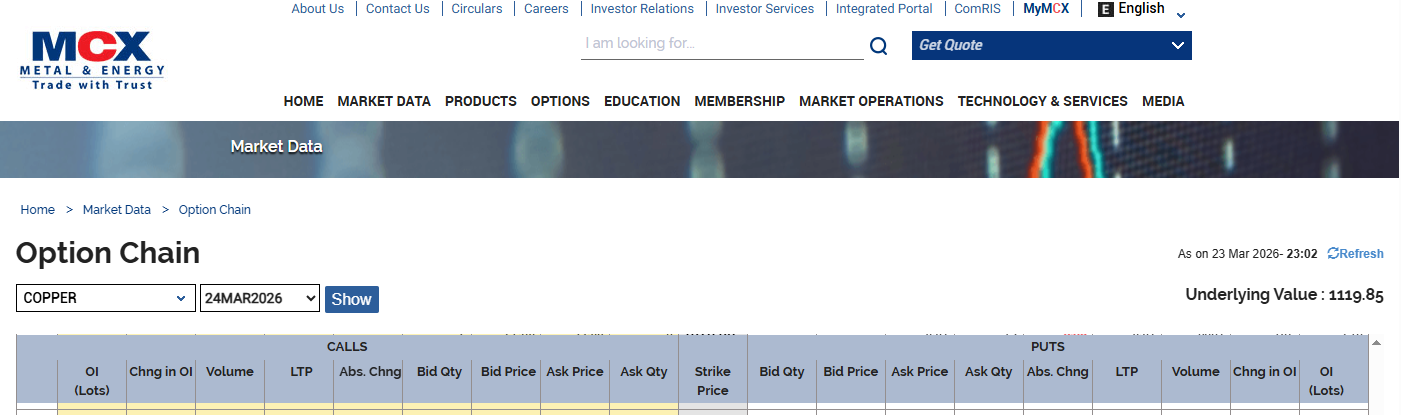Open the MyMCX link
Image resolution: width=1401 pixels, height=415 pixels.
[1046, 9]
